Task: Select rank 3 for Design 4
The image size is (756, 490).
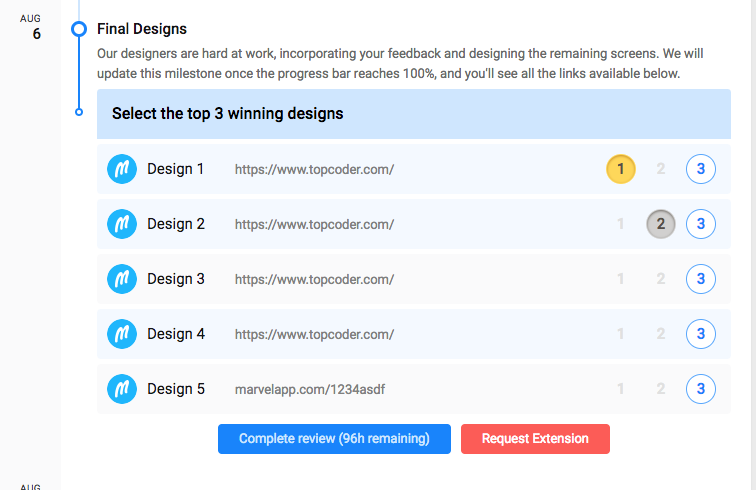Action: click(701, 334)
